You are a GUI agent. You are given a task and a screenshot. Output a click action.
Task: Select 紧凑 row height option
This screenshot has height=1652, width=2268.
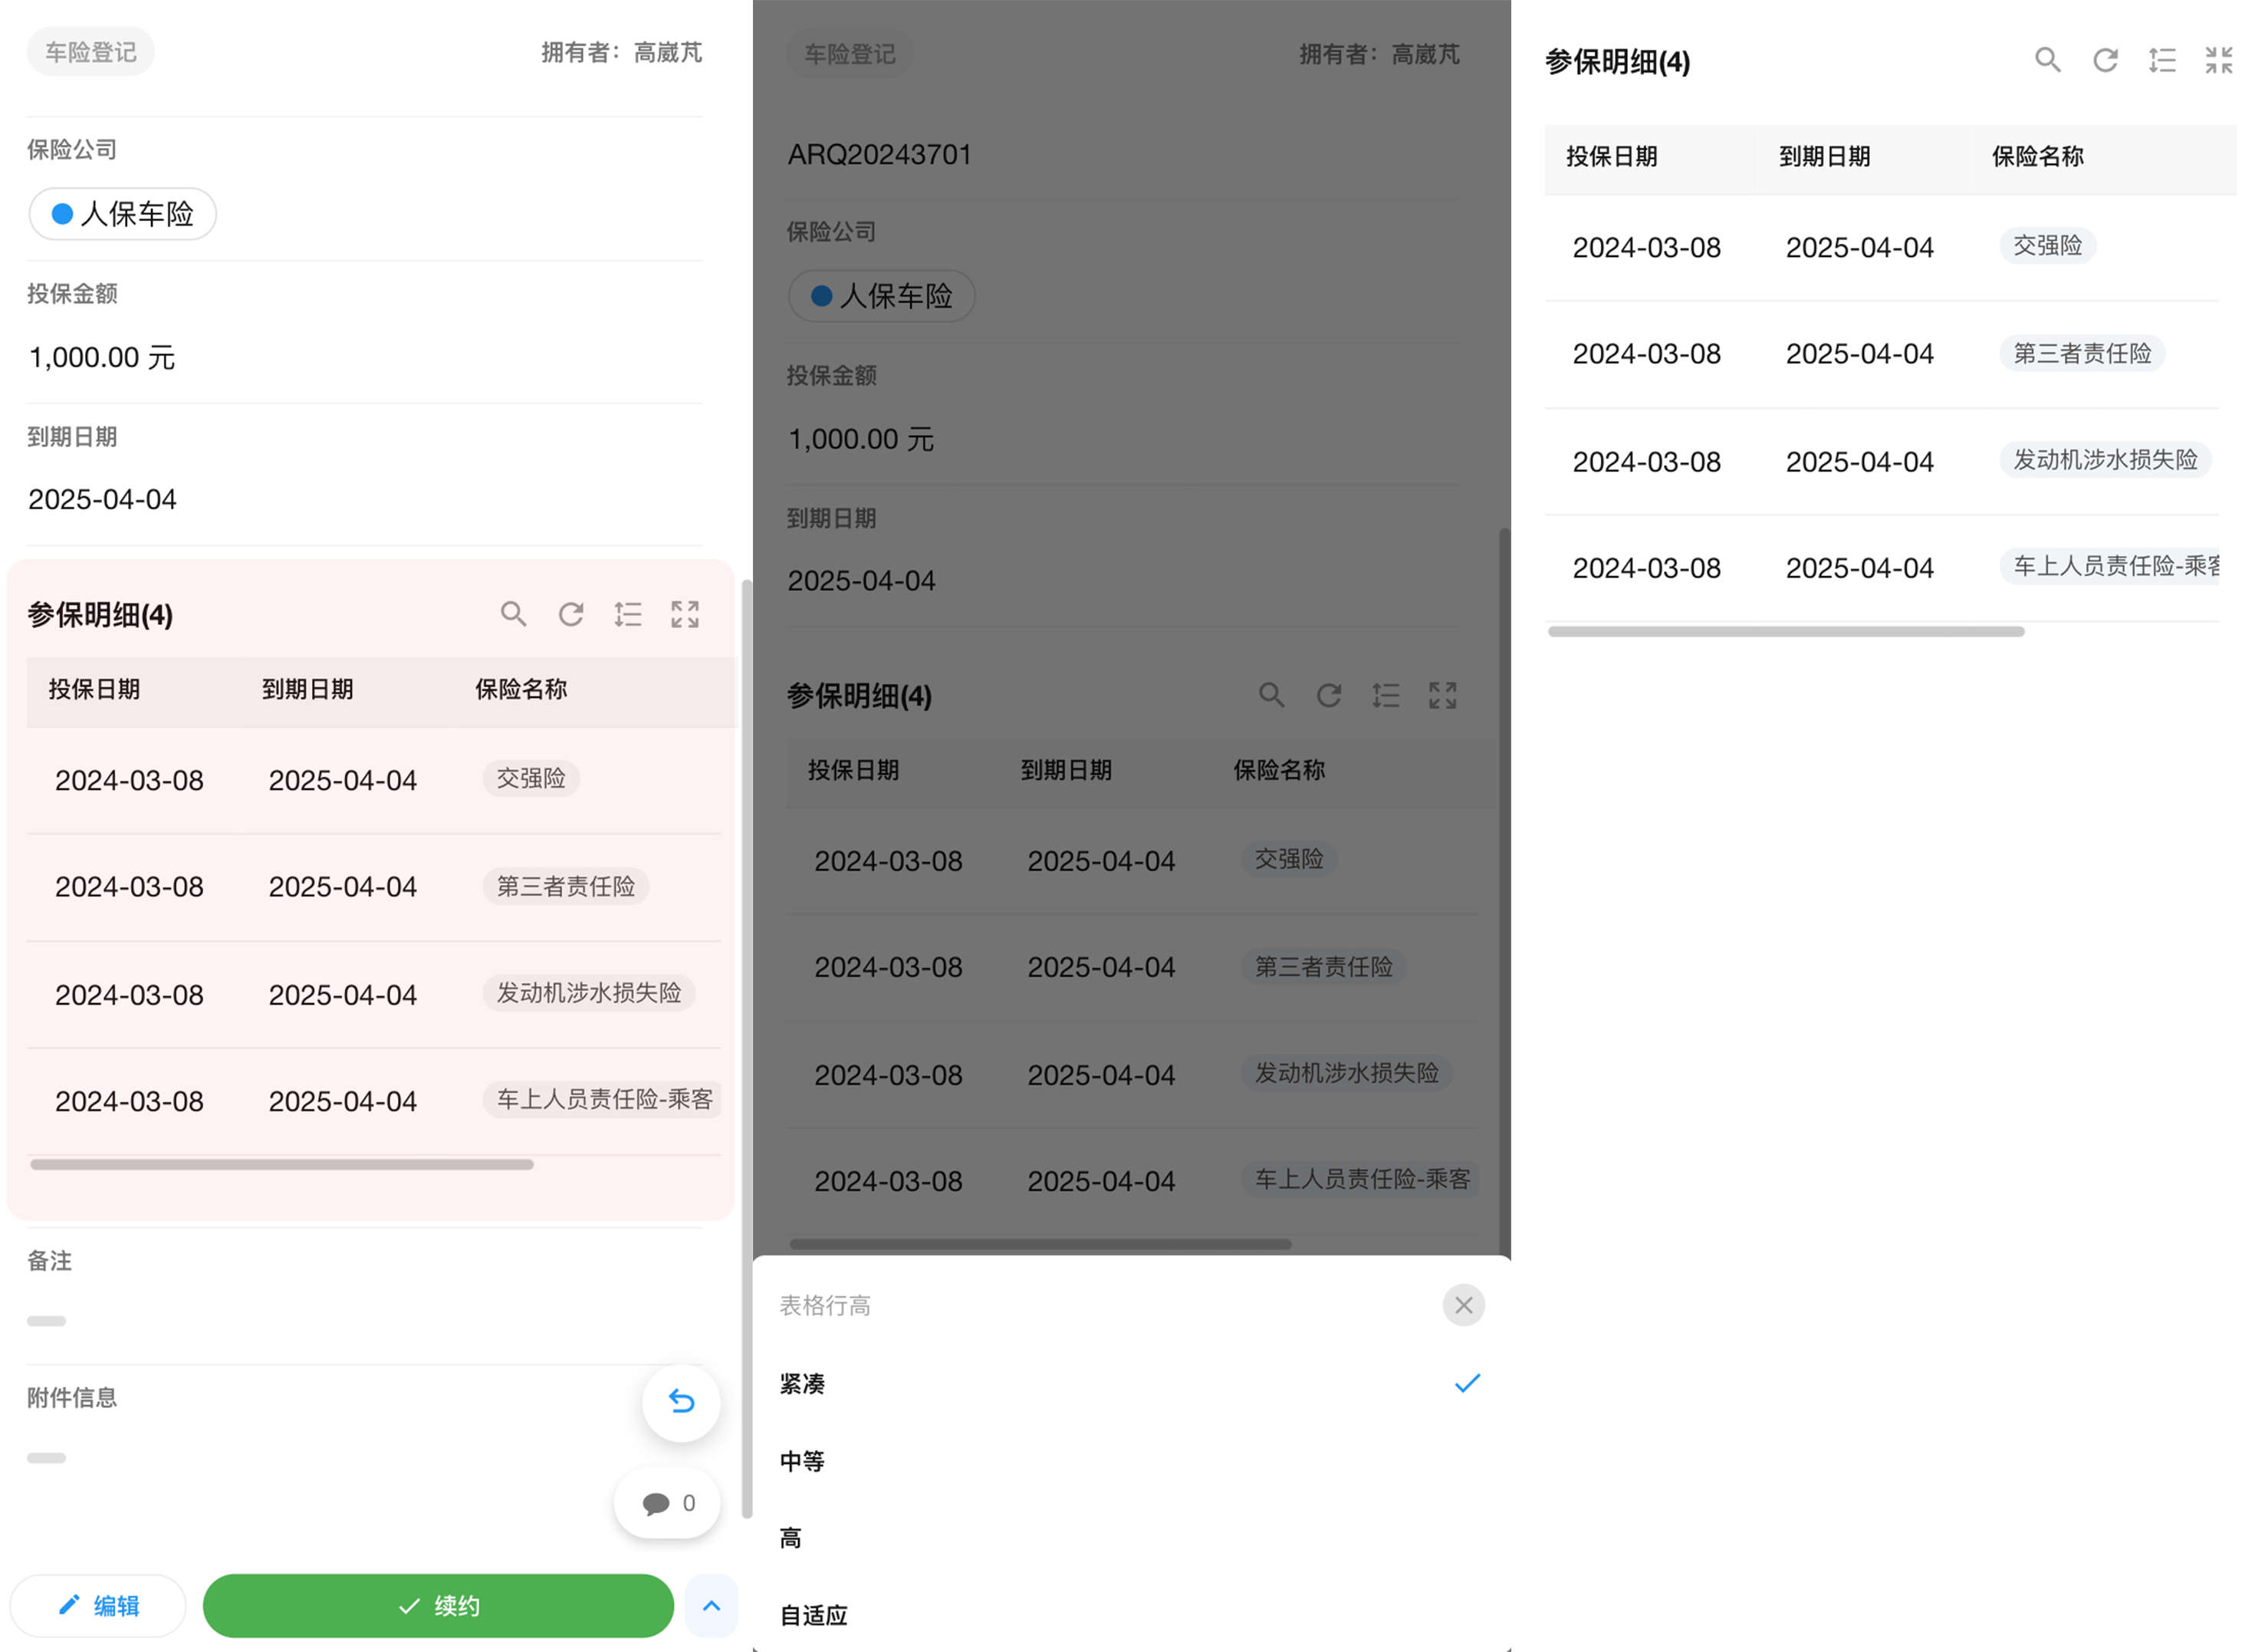tap(1131, 1384)
